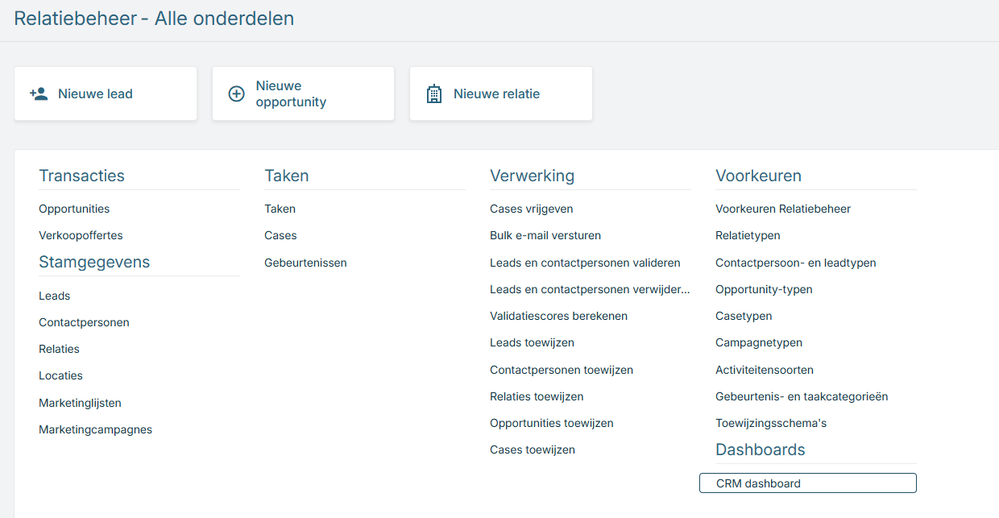
Task: Click Leads en contactpersonen valideren
Action: pos(585,263)
